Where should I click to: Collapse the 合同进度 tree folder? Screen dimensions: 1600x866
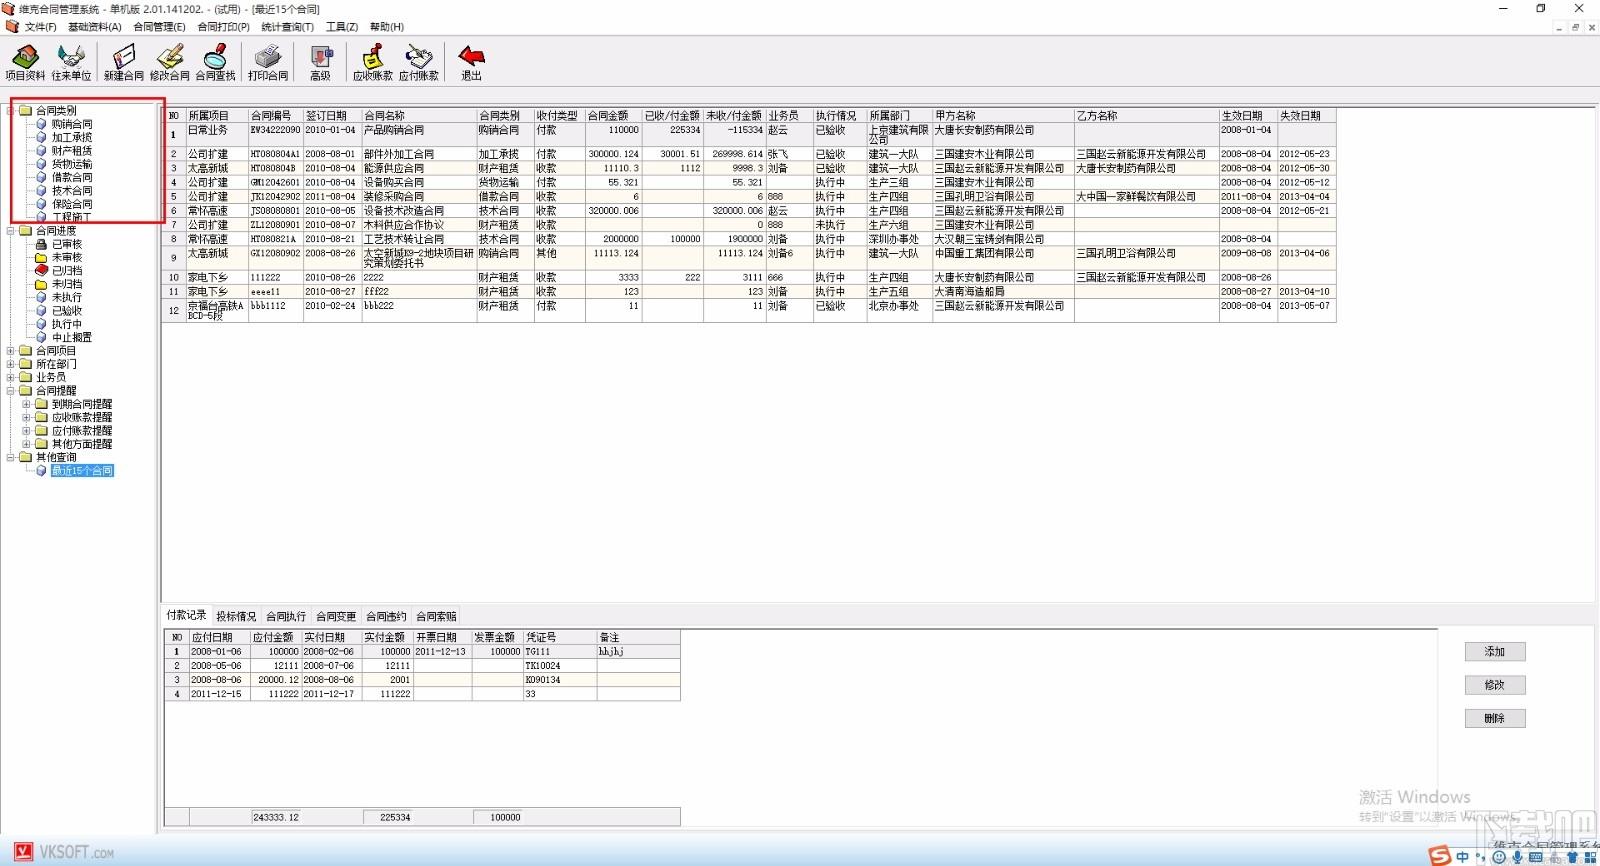point(11,230)
